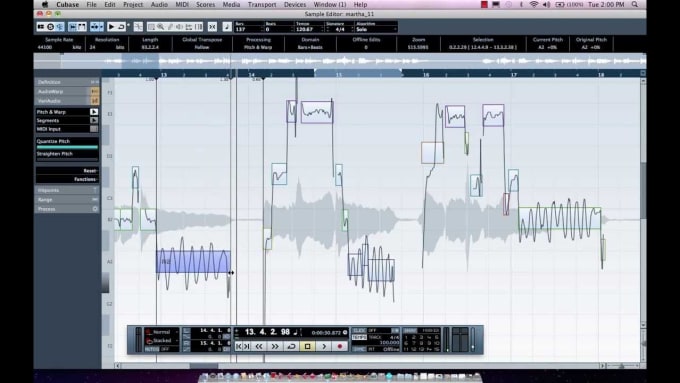This screenshot has height=383, width=680.
Task: Adjust the transport output level slider
Action: (473, 339)
